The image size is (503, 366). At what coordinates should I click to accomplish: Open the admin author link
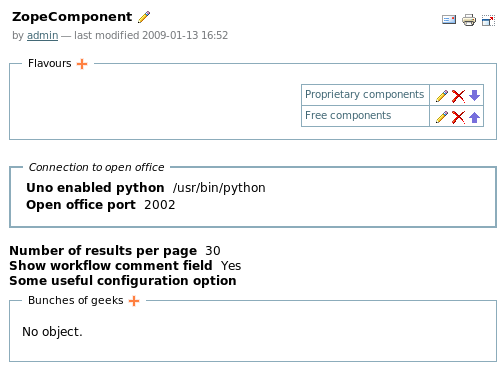tap(42, 35)
